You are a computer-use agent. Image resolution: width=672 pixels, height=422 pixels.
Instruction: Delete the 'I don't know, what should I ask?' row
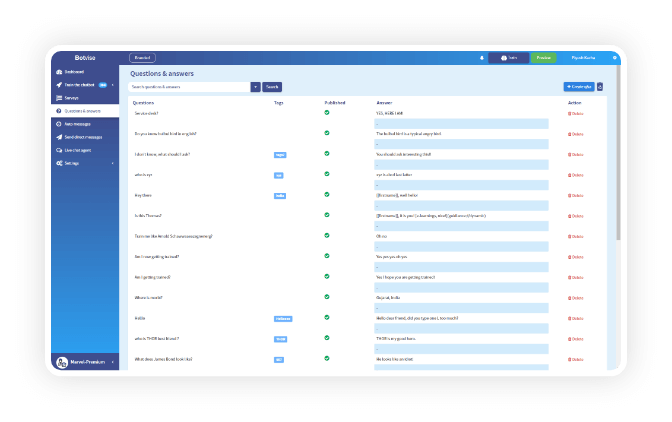(576, 155)
